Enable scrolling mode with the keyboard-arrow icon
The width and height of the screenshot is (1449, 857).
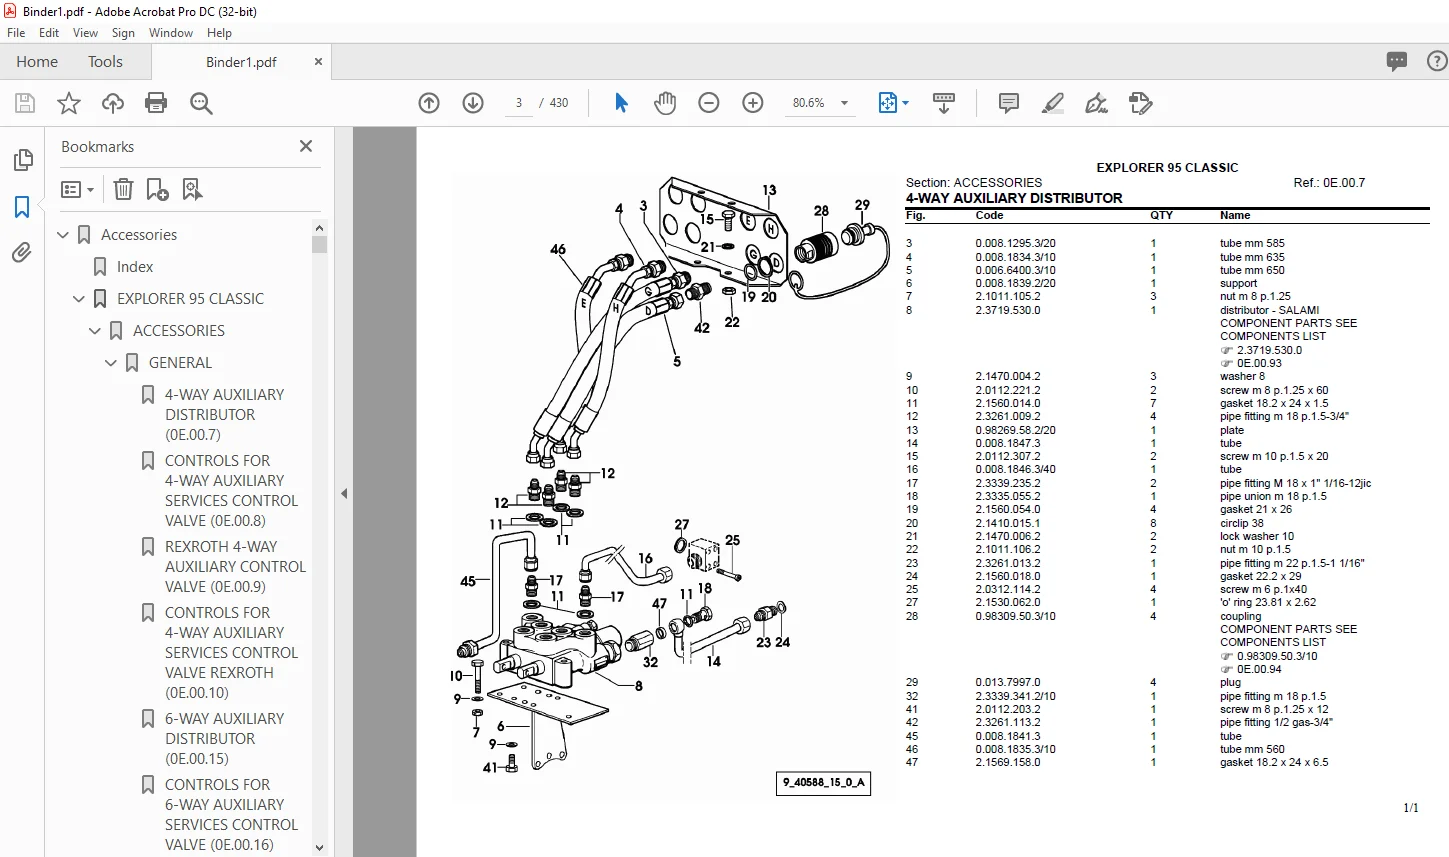tap(943, 103)
